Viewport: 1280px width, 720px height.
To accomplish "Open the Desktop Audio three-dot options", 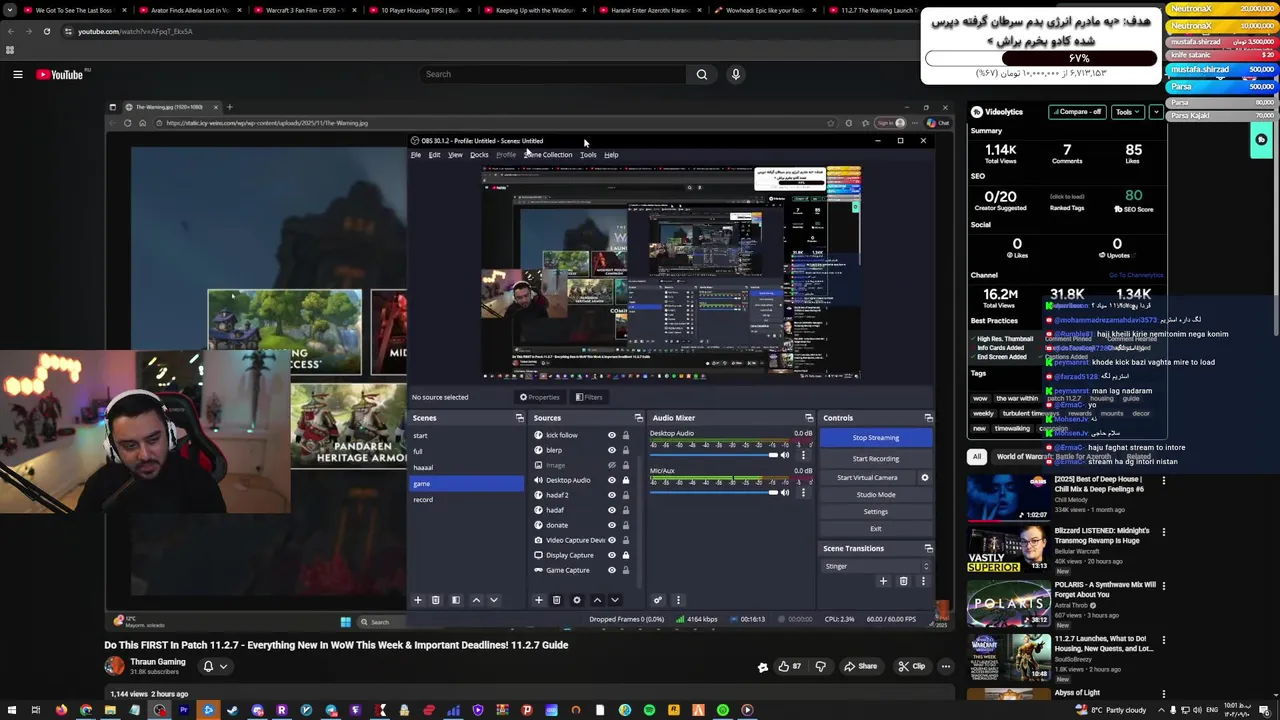I will (802, 455).
